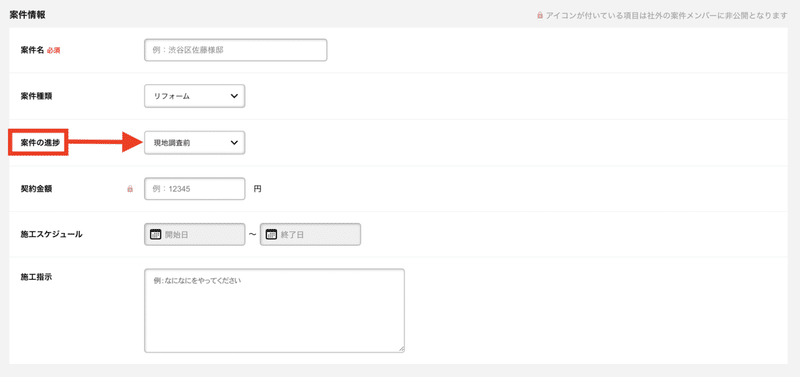The width and height of the screenshot is (800, 377).
Task: Click the start date calendar icon
Action: 155,235
